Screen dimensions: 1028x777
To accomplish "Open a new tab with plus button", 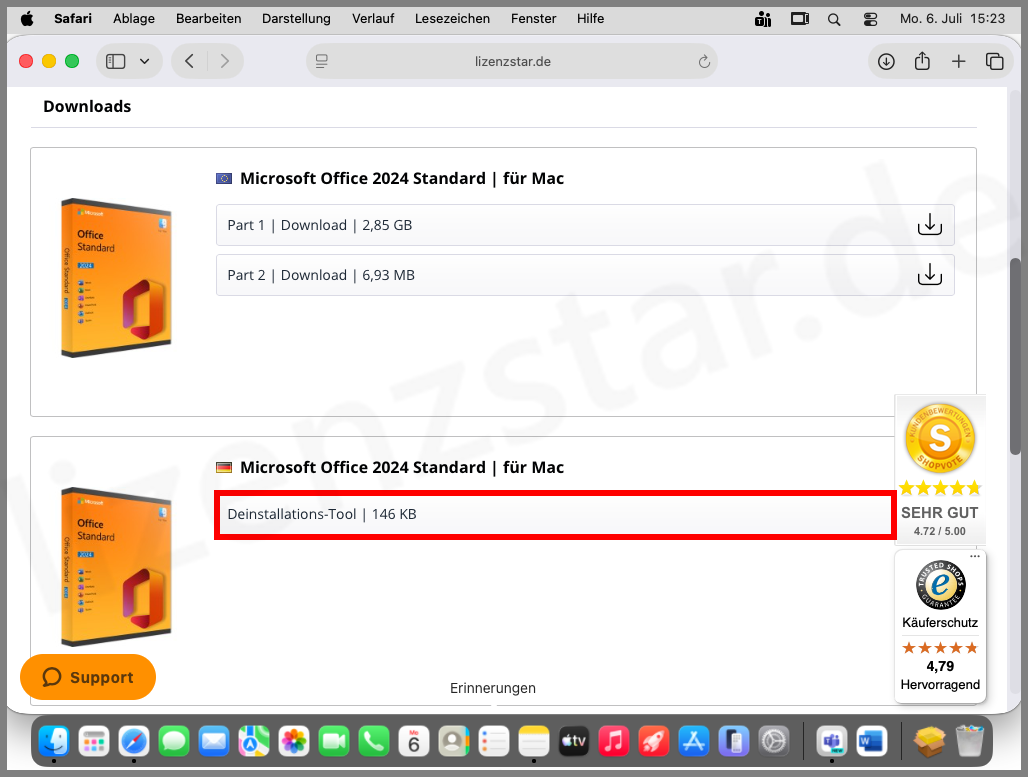I will coord(959,62).
